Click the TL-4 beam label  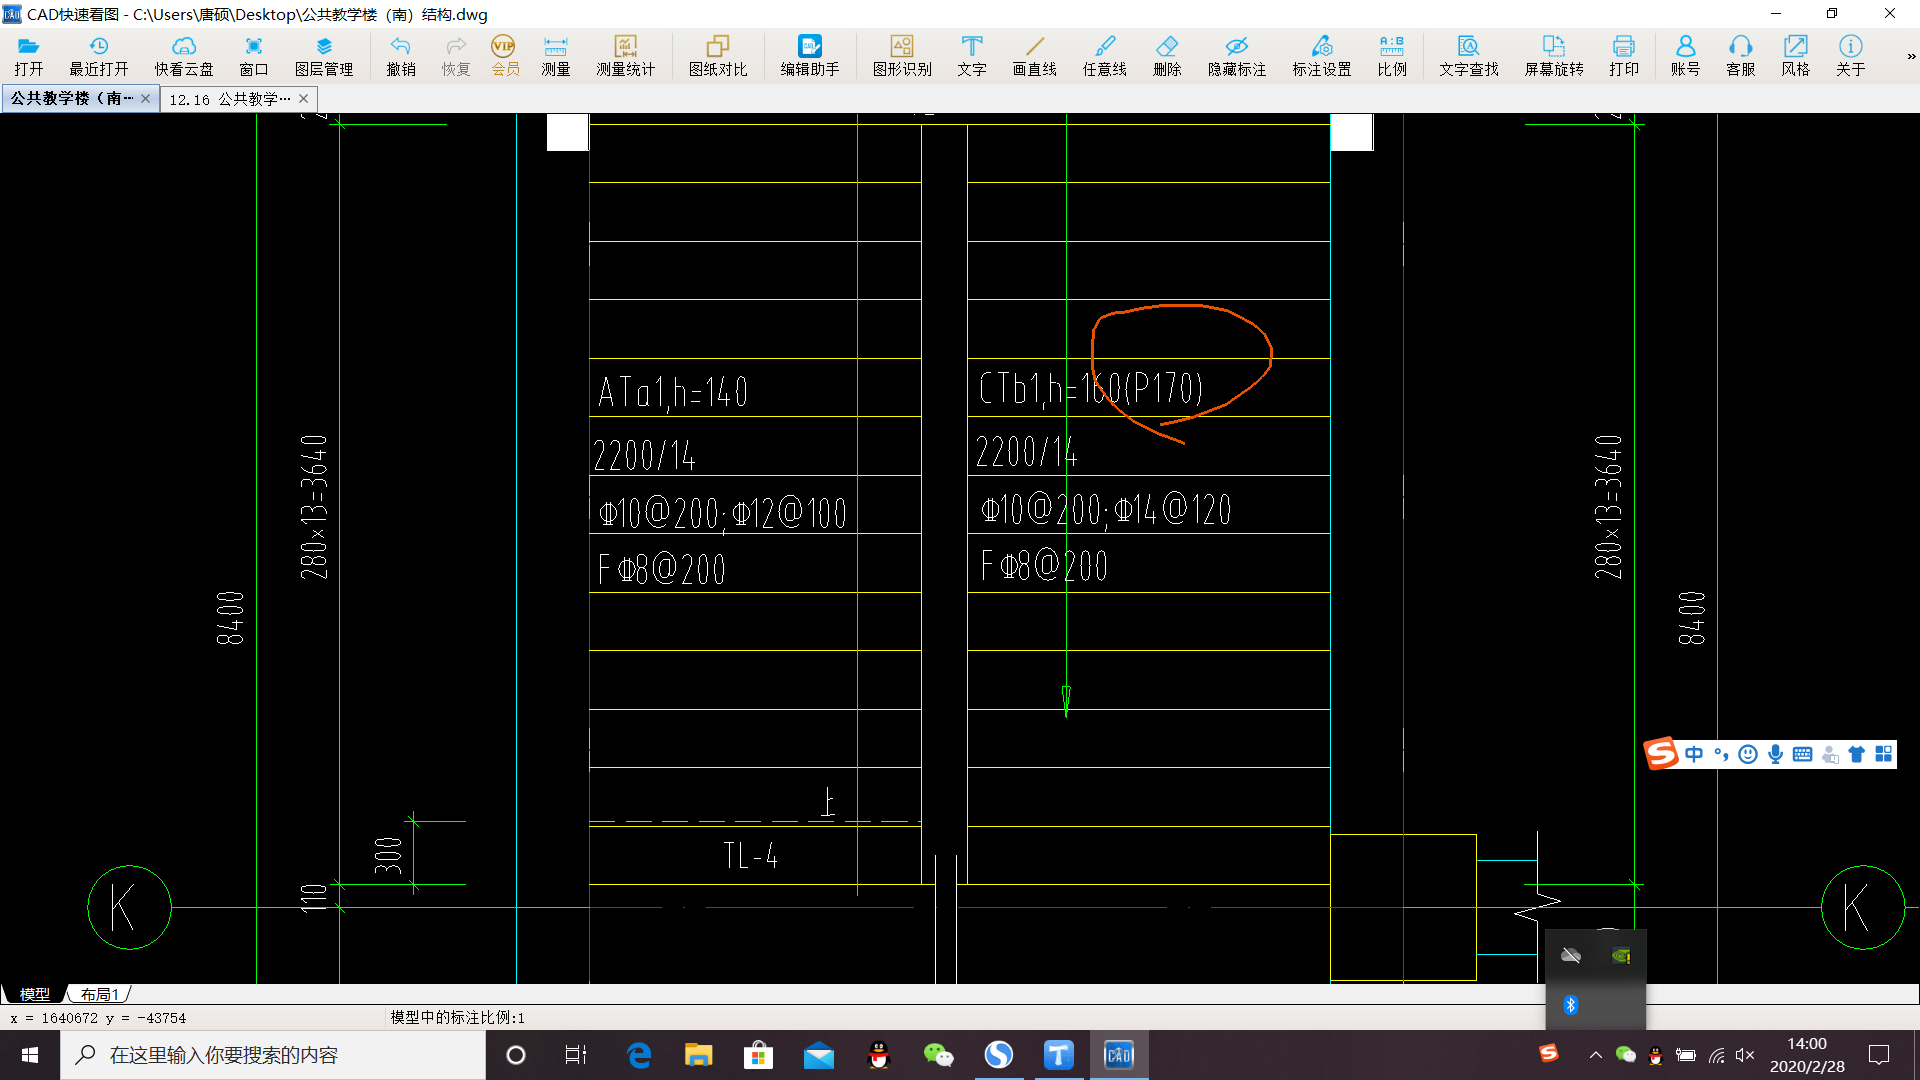750,856
